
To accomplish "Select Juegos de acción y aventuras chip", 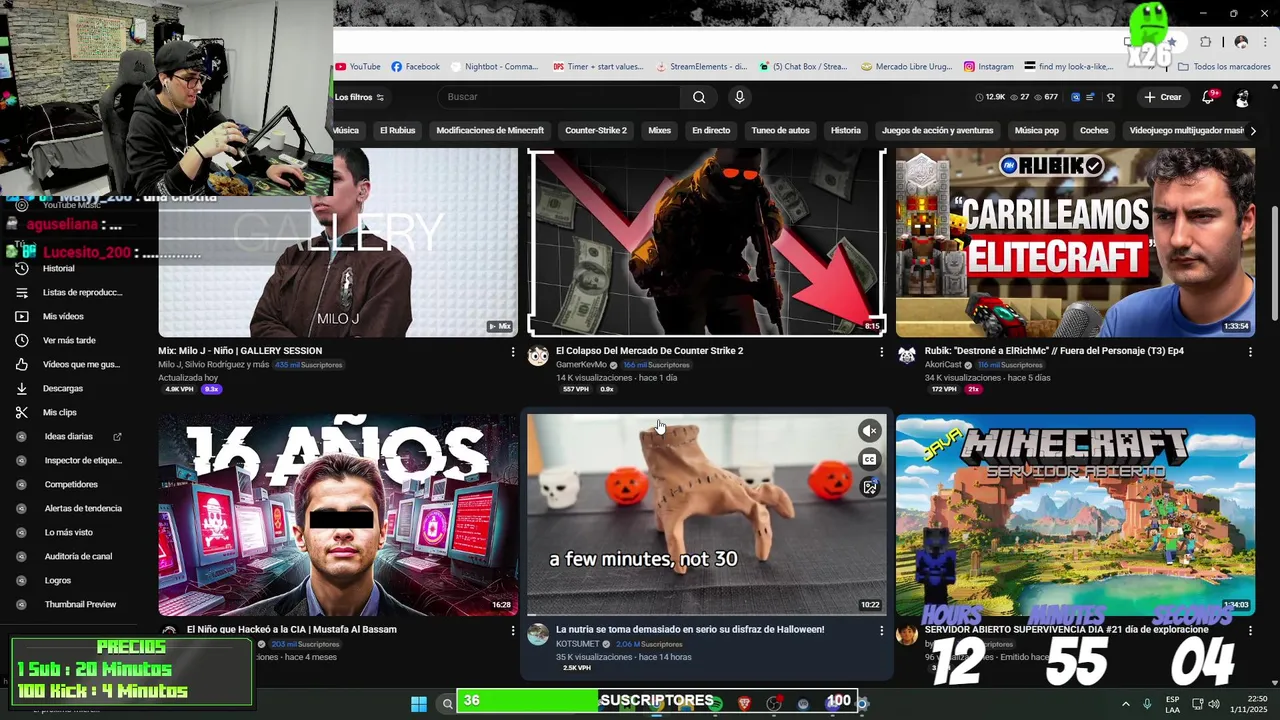I will pos(937,130).
